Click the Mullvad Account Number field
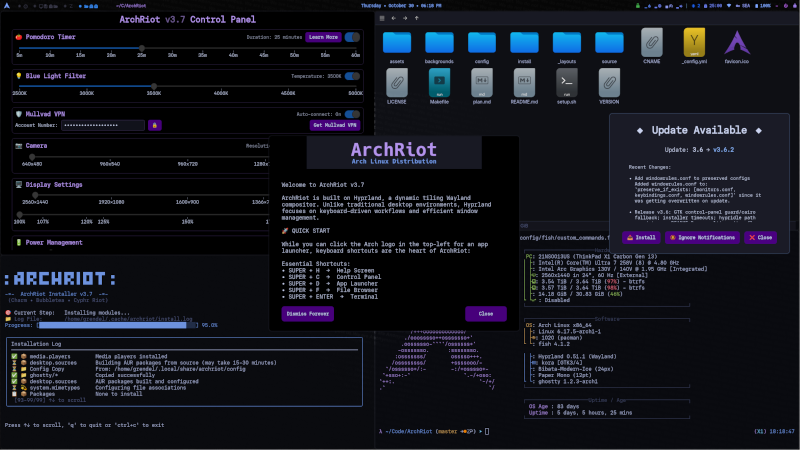The image size is (800, 450). tap(102, 125)
